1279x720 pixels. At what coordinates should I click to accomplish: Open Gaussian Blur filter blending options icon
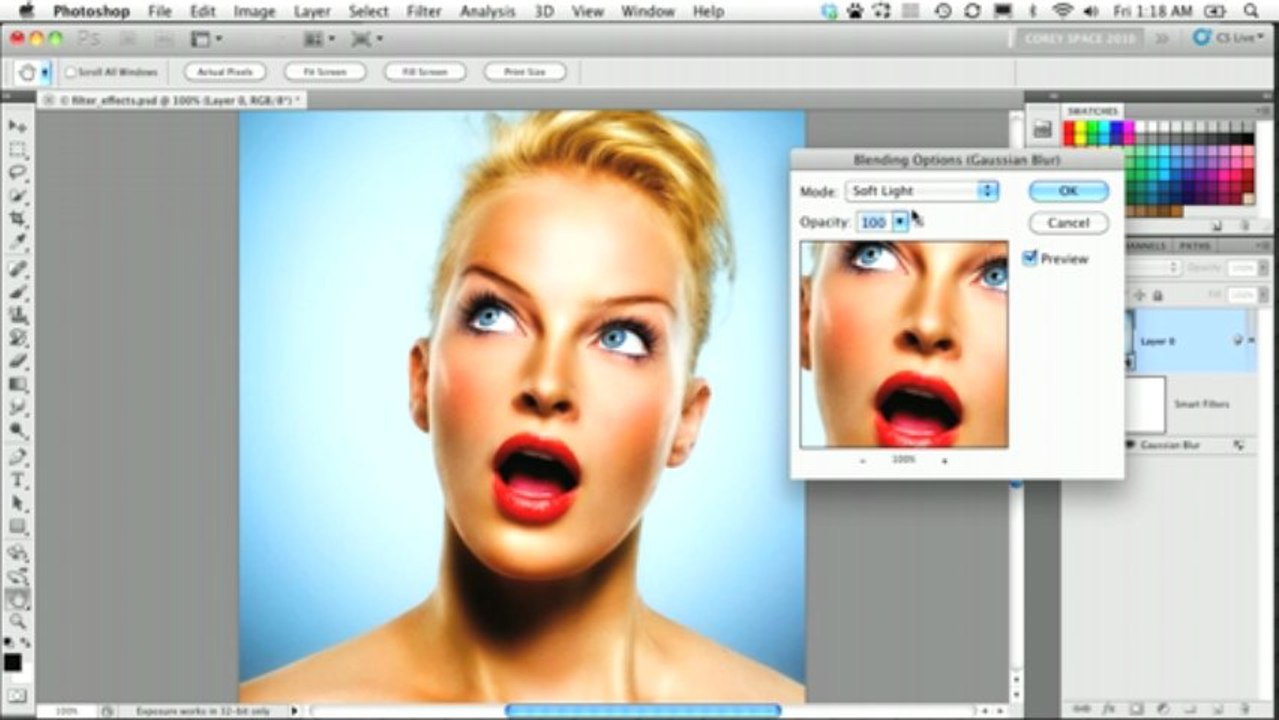tap(1239, 445)
